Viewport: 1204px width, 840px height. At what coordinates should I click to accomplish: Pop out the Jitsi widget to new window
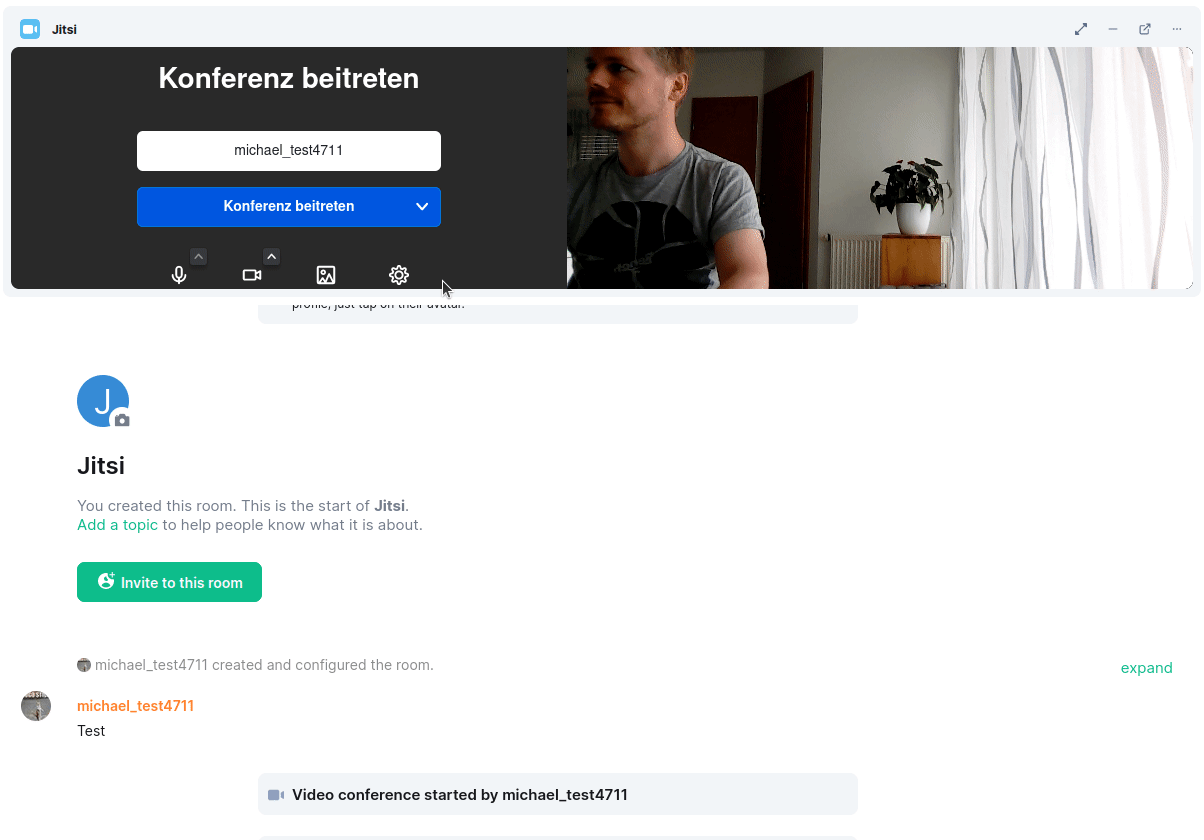(1145, 29)
